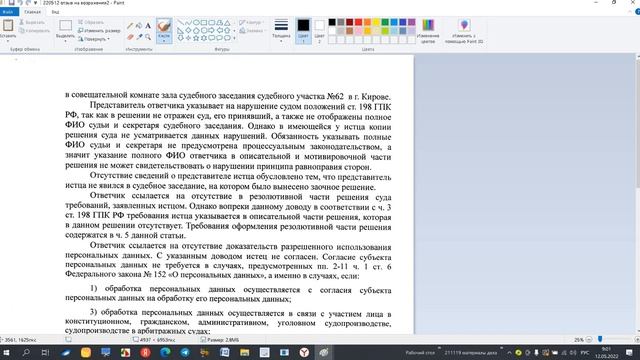Switch to the View ribbon tab
This screenshot has height=360, width=640.
click(55, 12)
